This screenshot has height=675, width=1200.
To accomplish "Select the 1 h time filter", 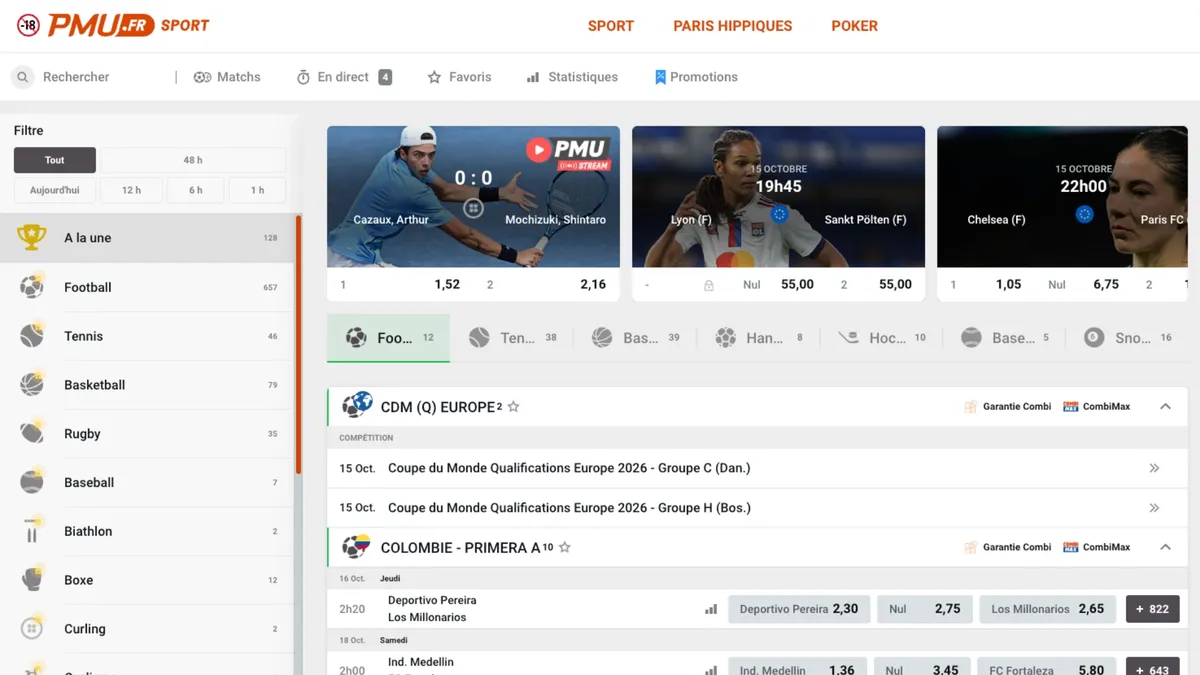I will 257,190.
